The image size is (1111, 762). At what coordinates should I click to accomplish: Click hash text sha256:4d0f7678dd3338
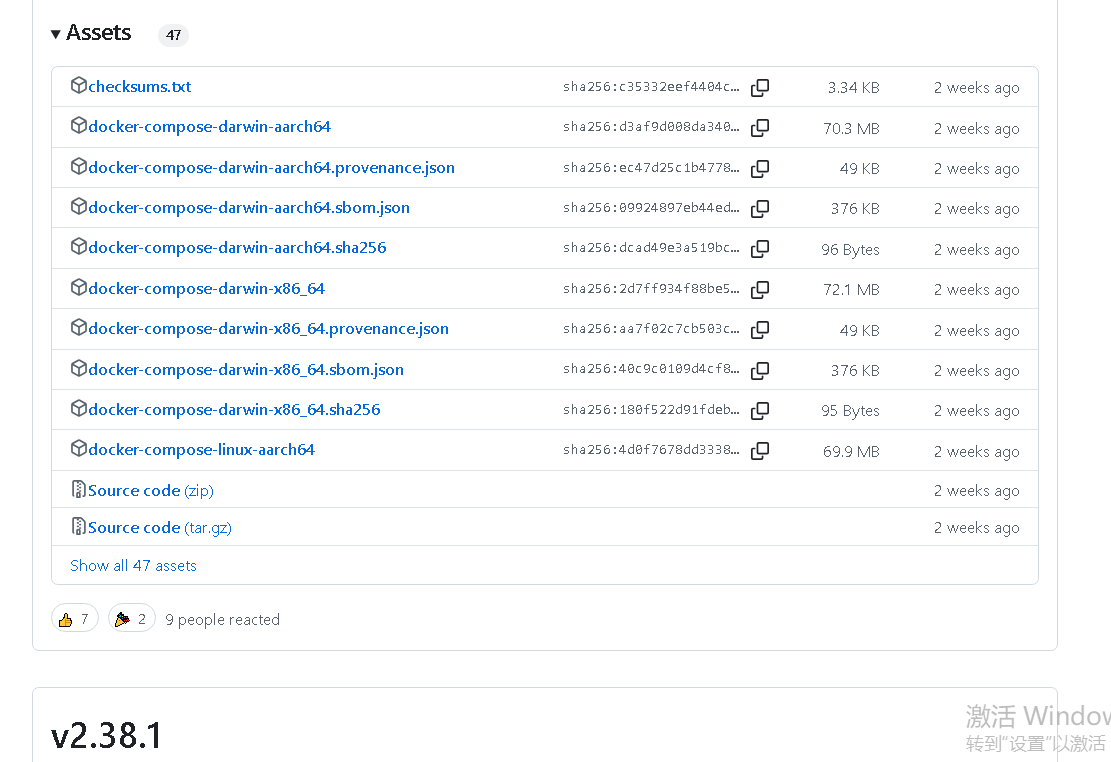point(650,450)
